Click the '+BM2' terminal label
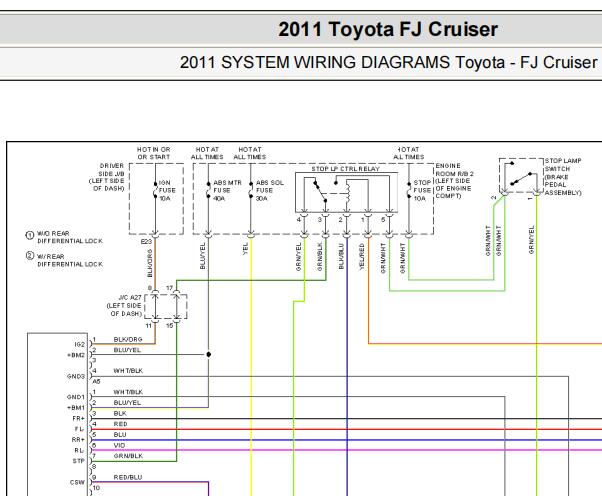602x496 pixels. click(76, 355)
